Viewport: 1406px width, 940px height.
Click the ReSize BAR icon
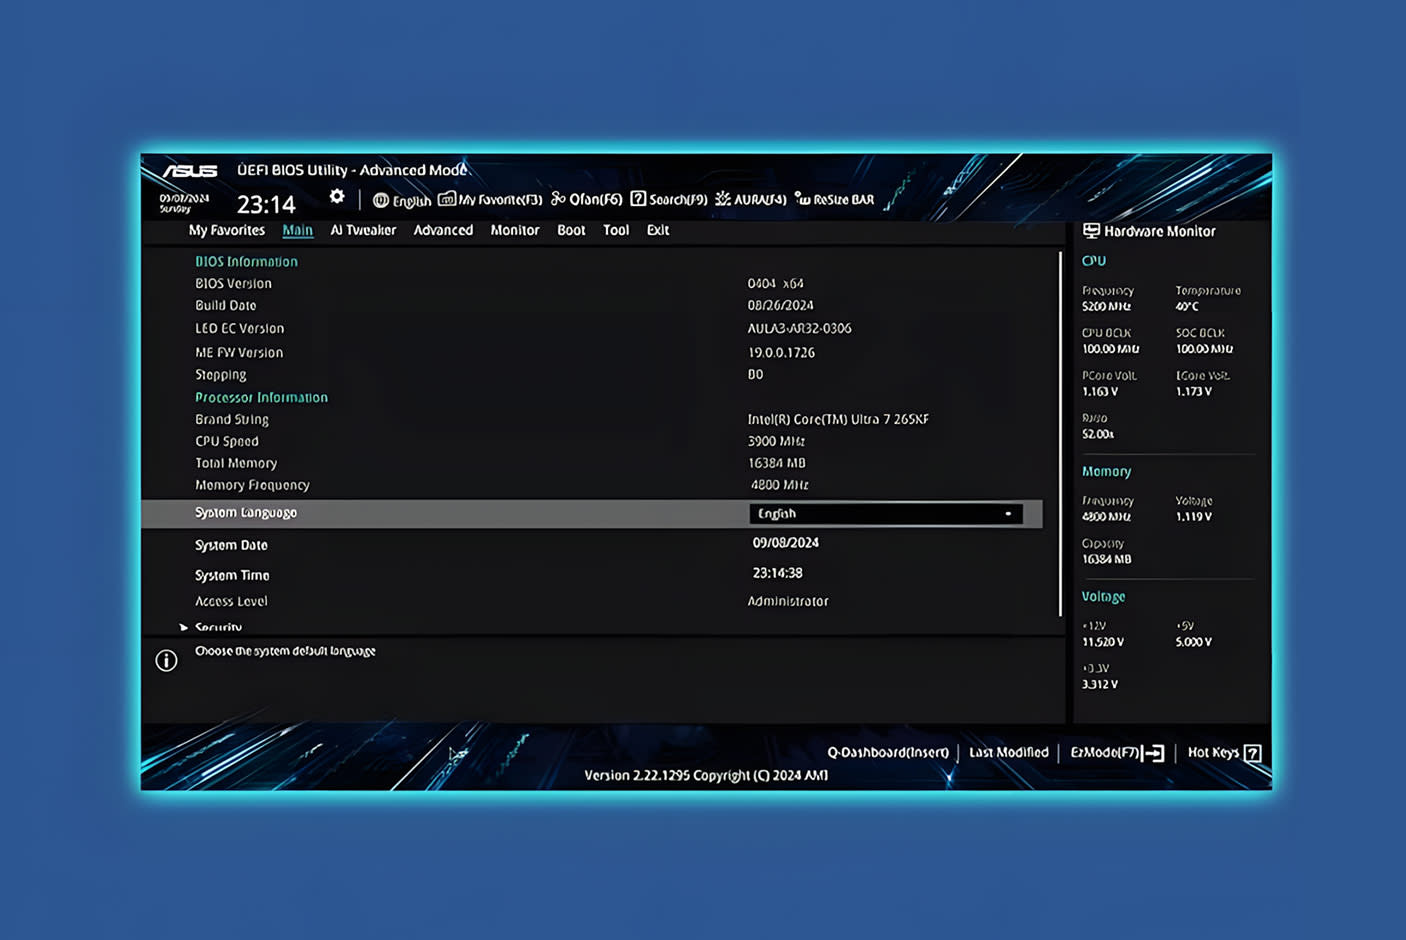point(801,199)
